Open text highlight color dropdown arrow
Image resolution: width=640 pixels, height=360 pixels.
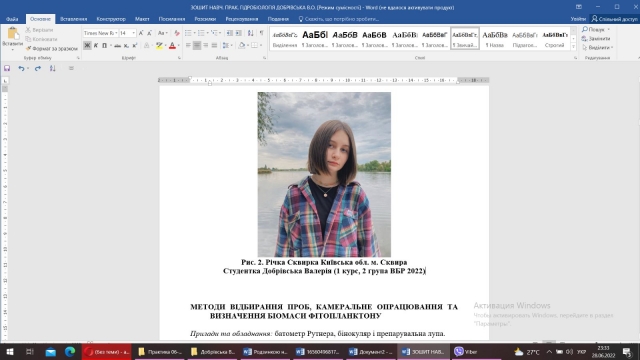tap(165, 45)
